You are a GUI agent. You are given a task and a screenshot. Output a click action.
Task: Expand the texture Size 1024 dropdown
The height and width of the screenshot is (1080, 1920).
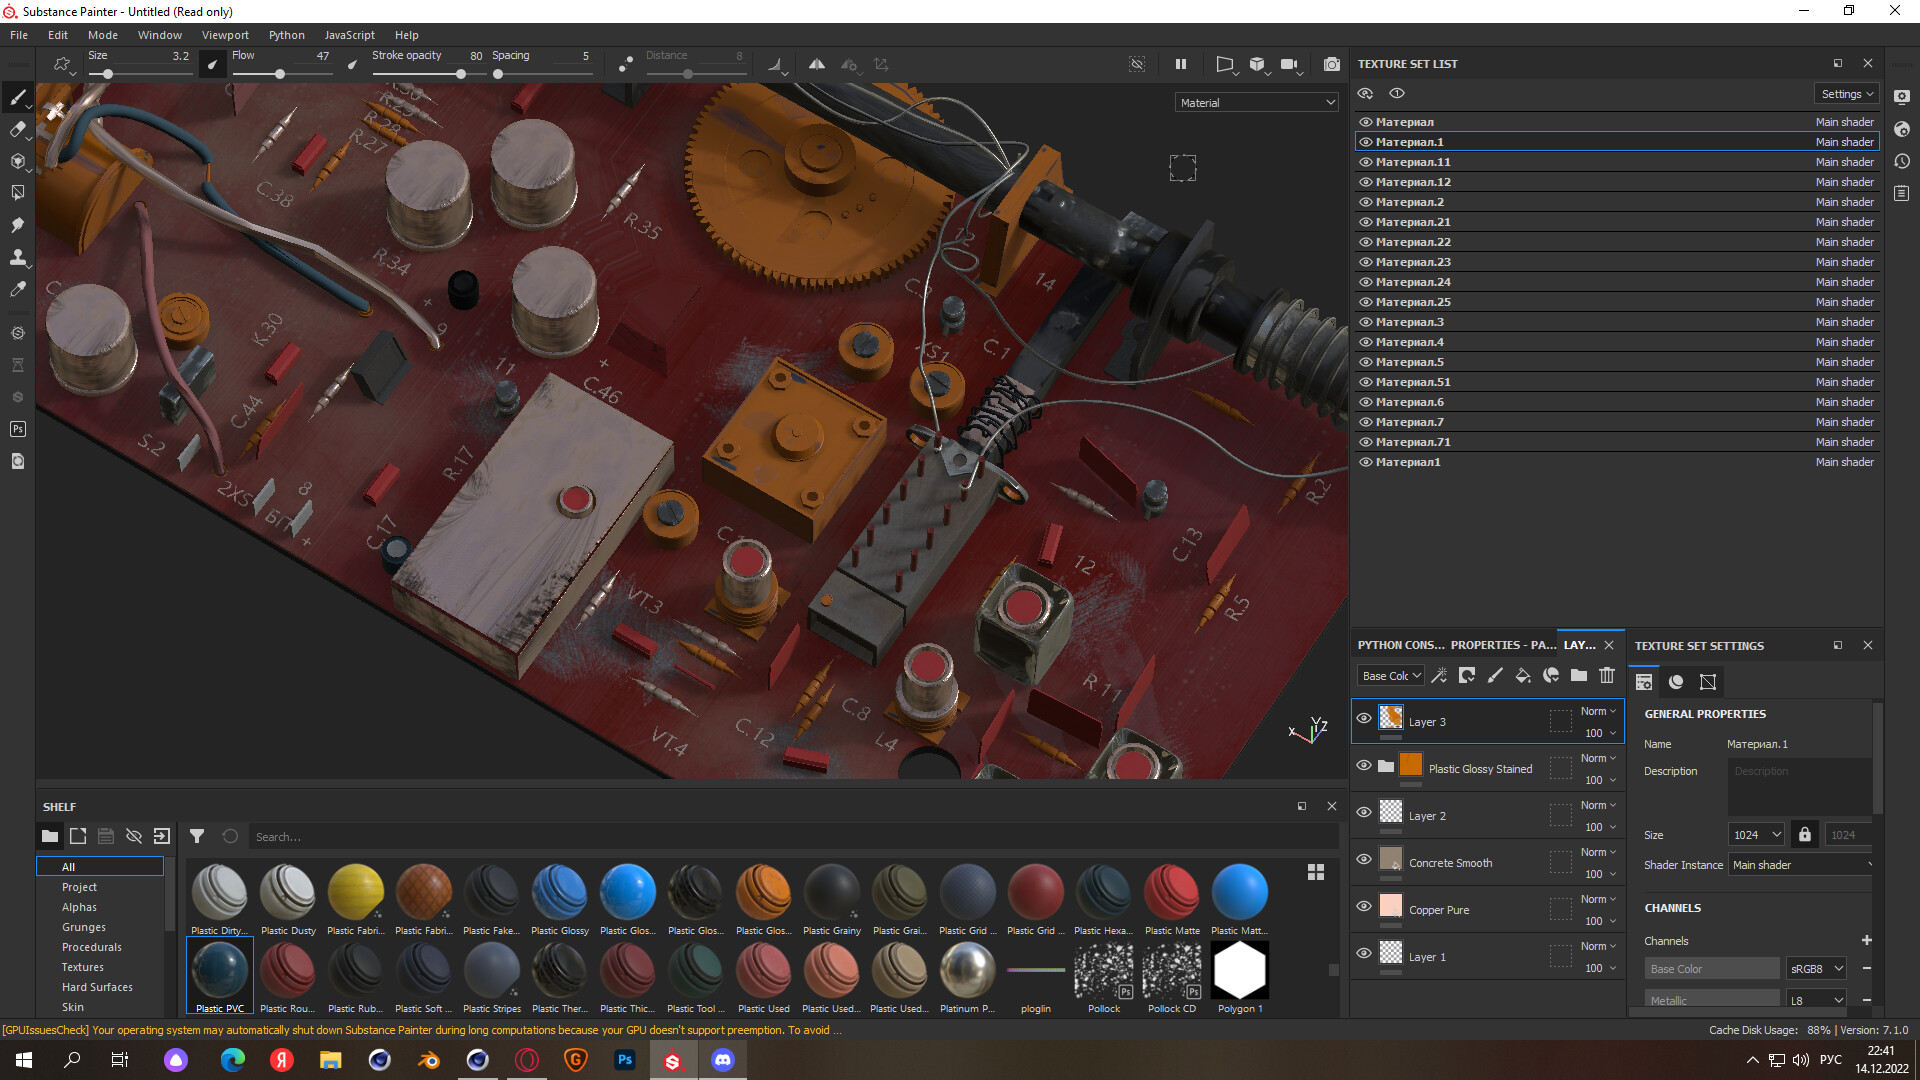click(1756, 835)
